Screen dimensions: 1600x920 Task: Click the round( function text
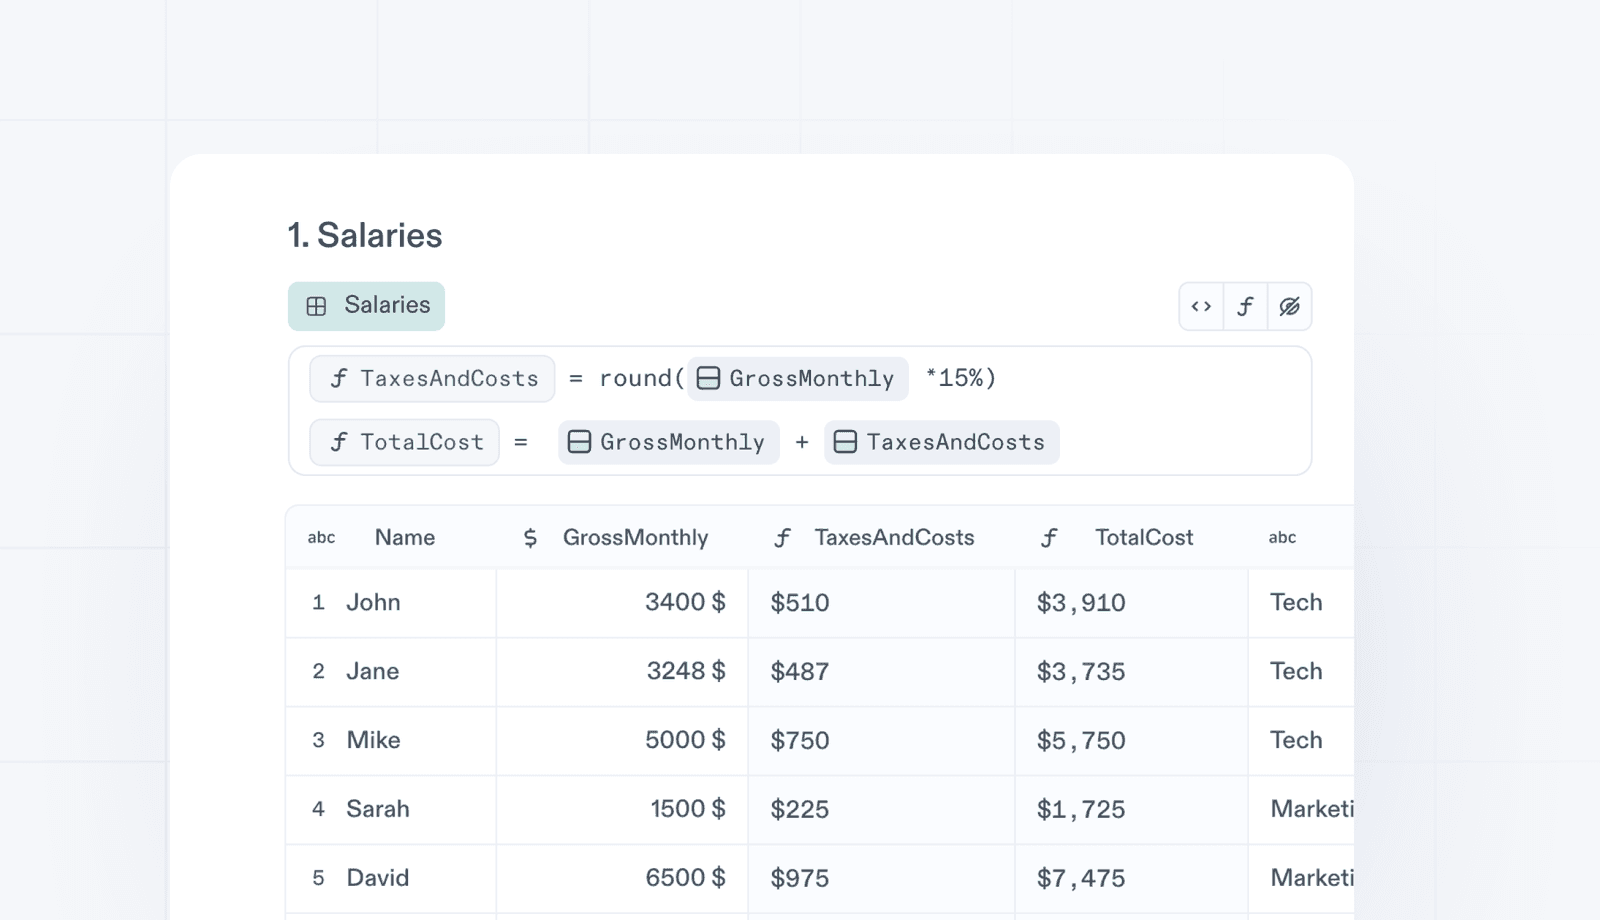(x=642, y=378)
